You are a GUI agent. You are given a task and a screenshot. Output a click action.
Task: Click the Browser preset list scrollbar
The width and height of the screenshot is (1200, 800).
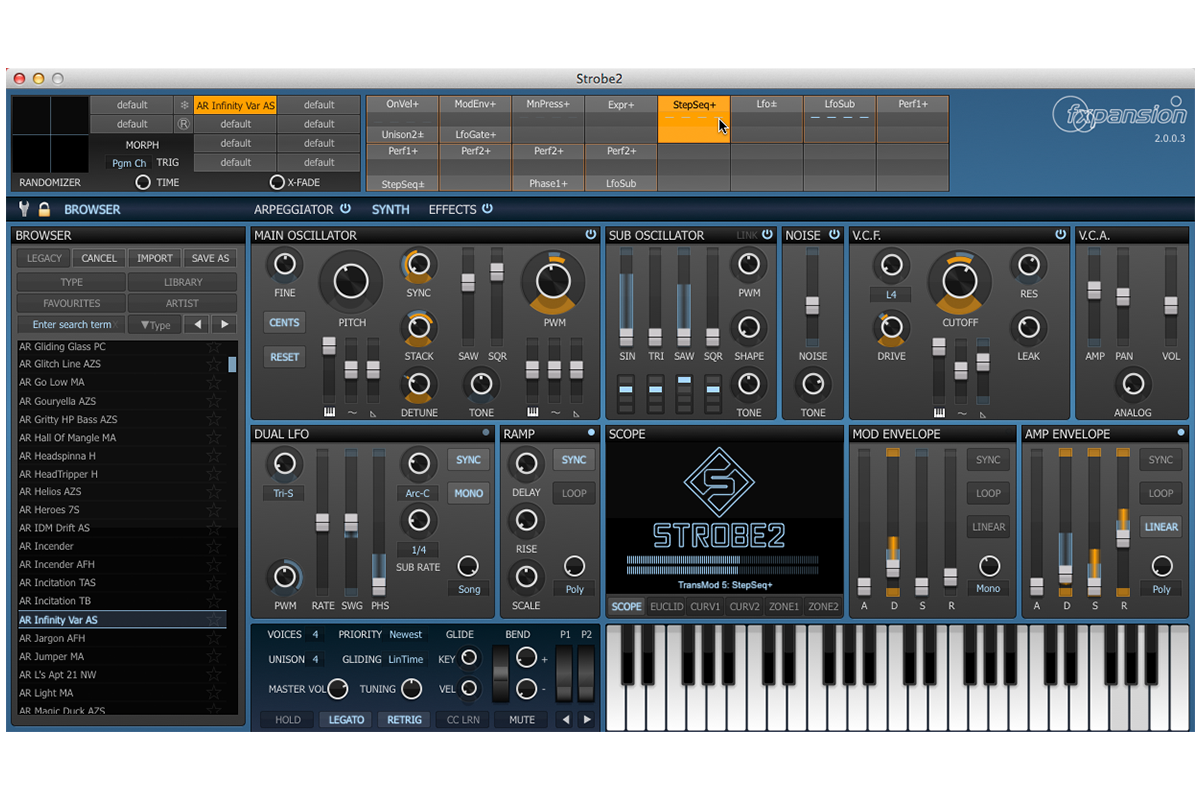point(232,365)
